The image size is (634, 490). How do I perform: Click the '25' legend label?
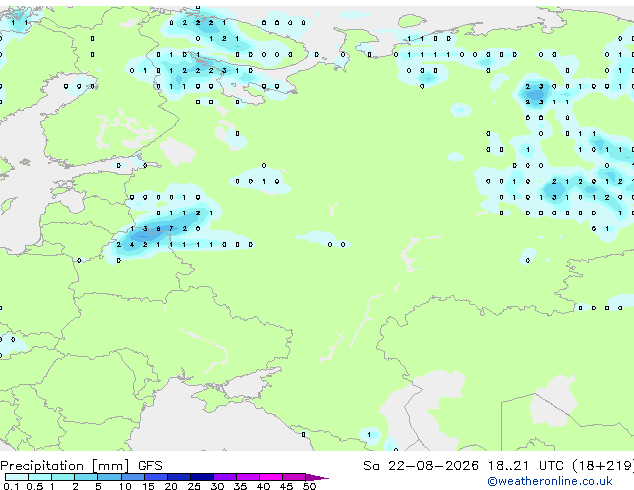tap(194, 486)
